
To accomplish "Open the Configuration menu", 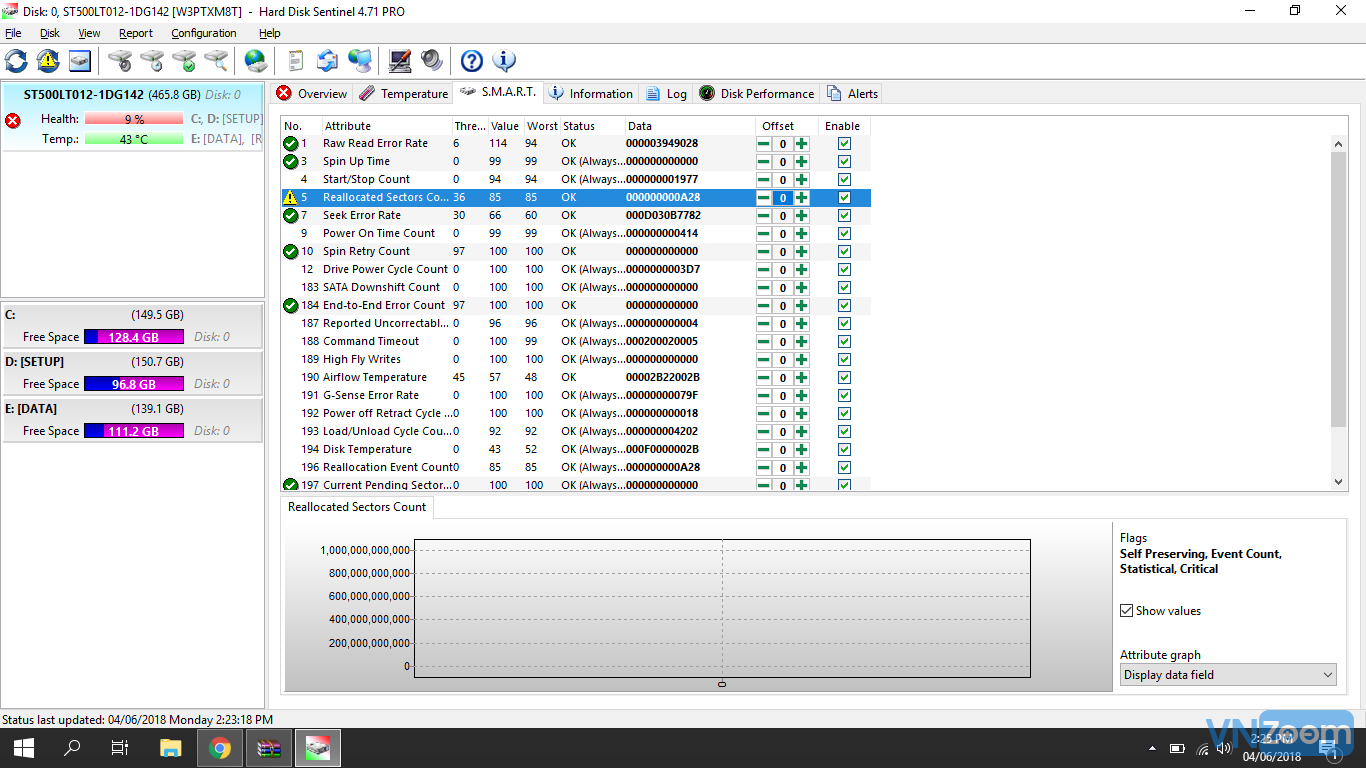I will [204, 33].
